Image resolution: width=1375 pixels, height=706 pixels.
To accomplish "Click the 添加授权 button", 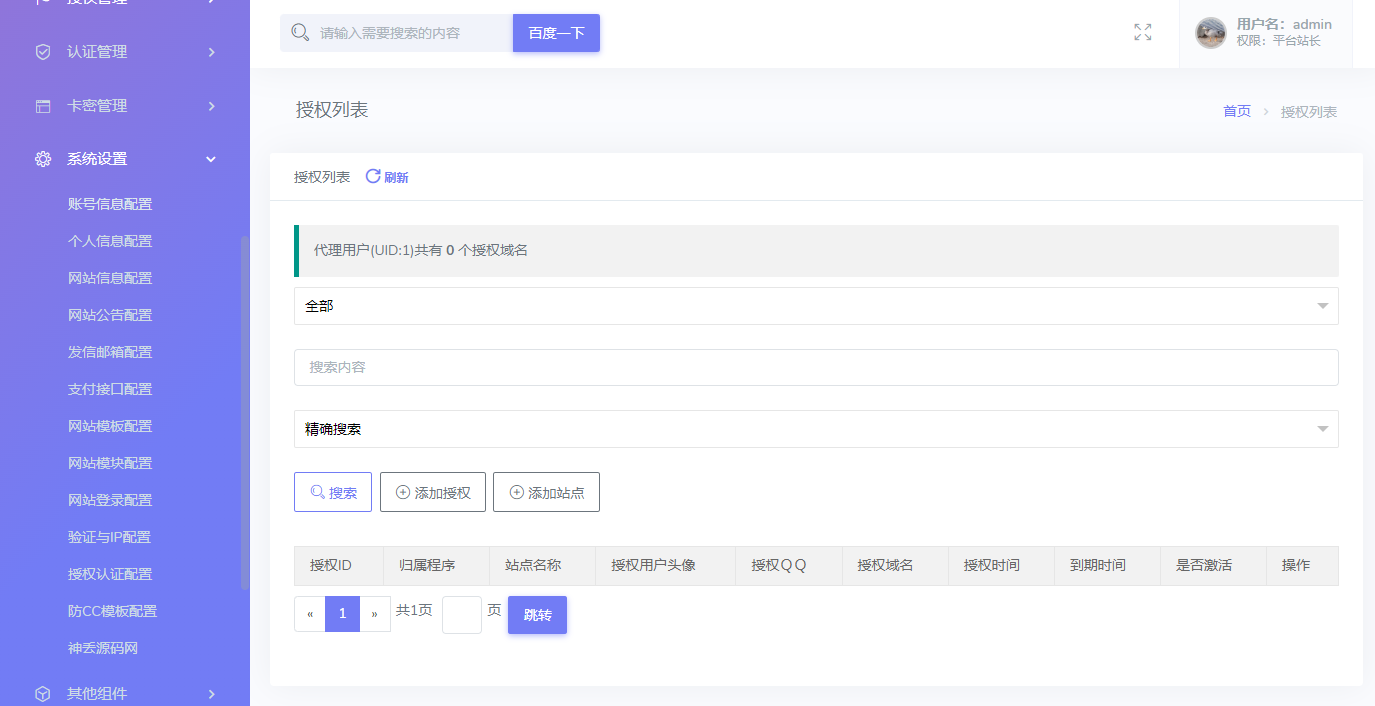I will (432, 491).
